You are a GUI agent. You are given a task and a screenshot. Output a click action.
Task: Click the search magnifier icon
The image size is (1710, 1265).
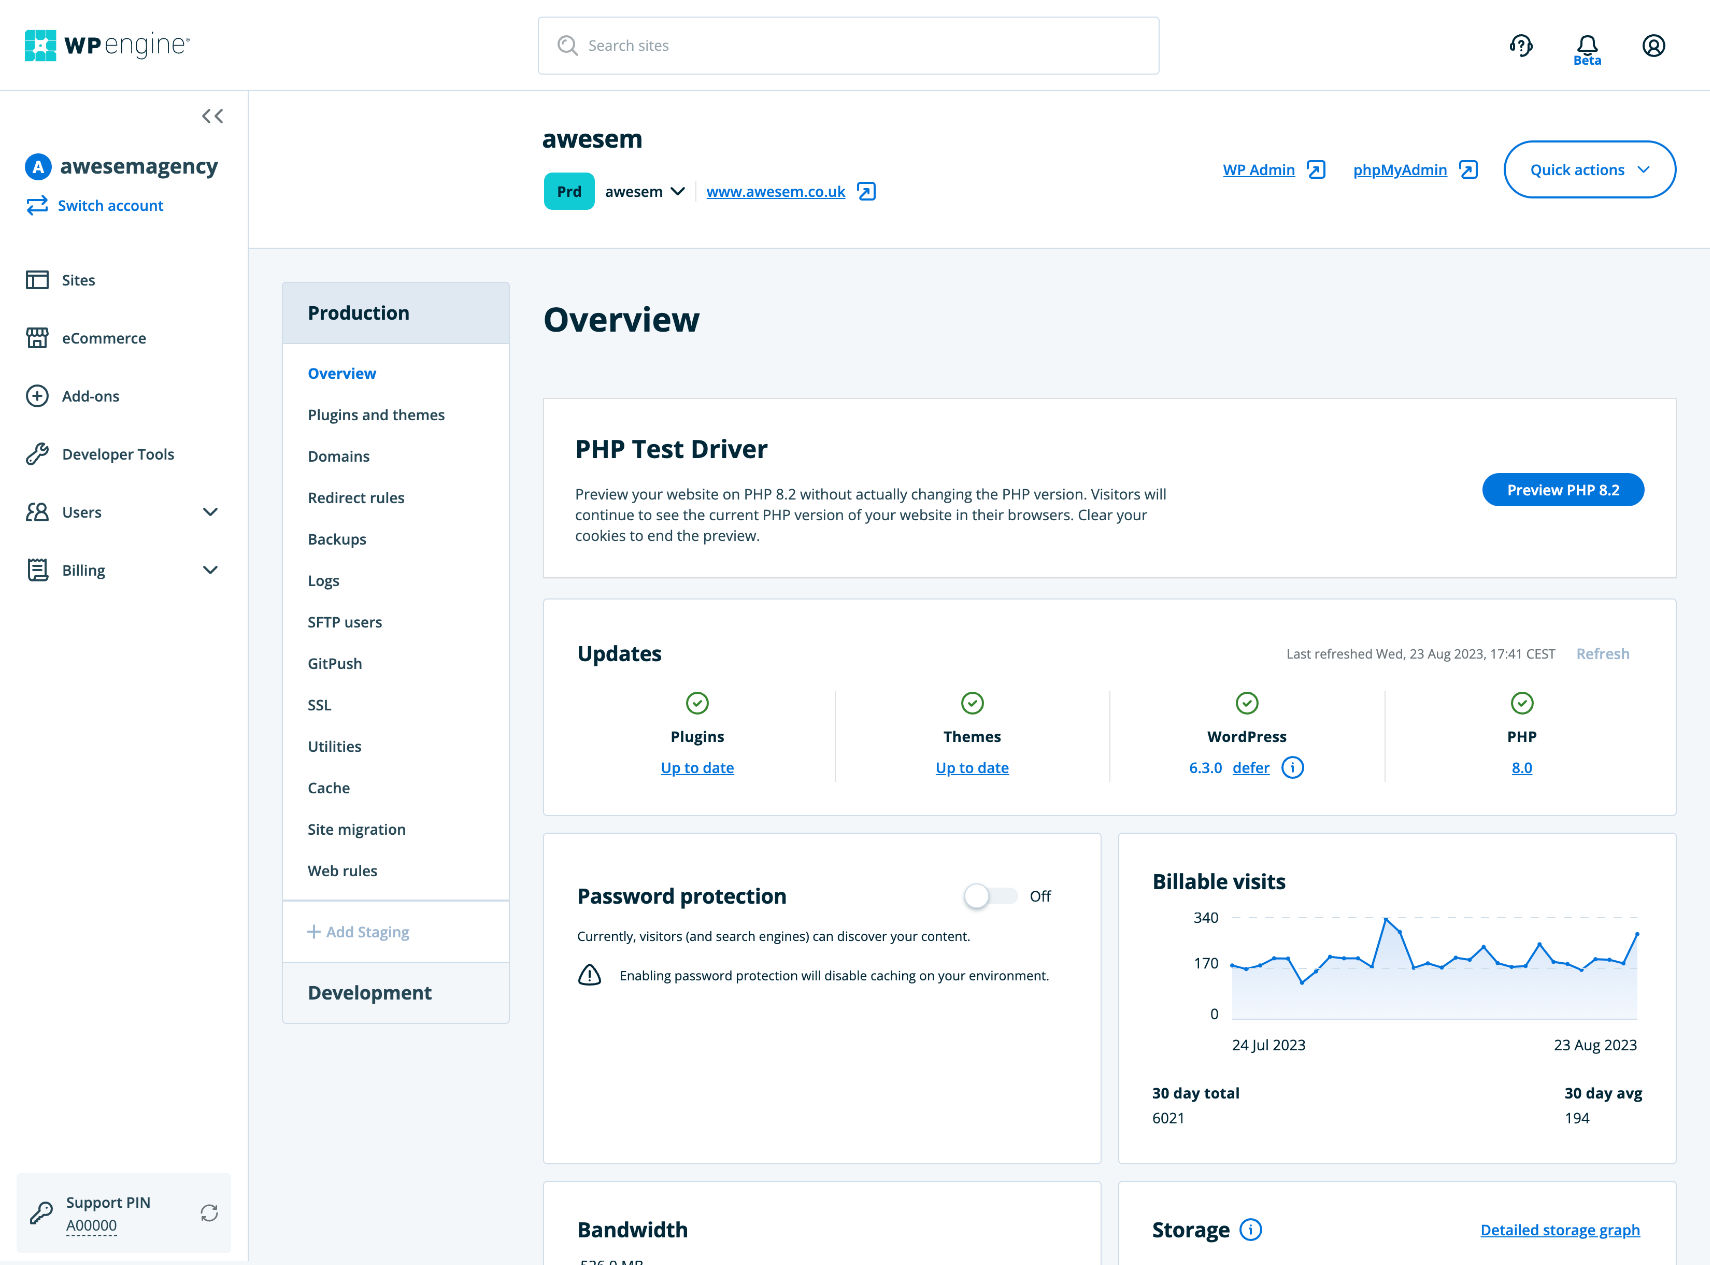coord(567,45)
